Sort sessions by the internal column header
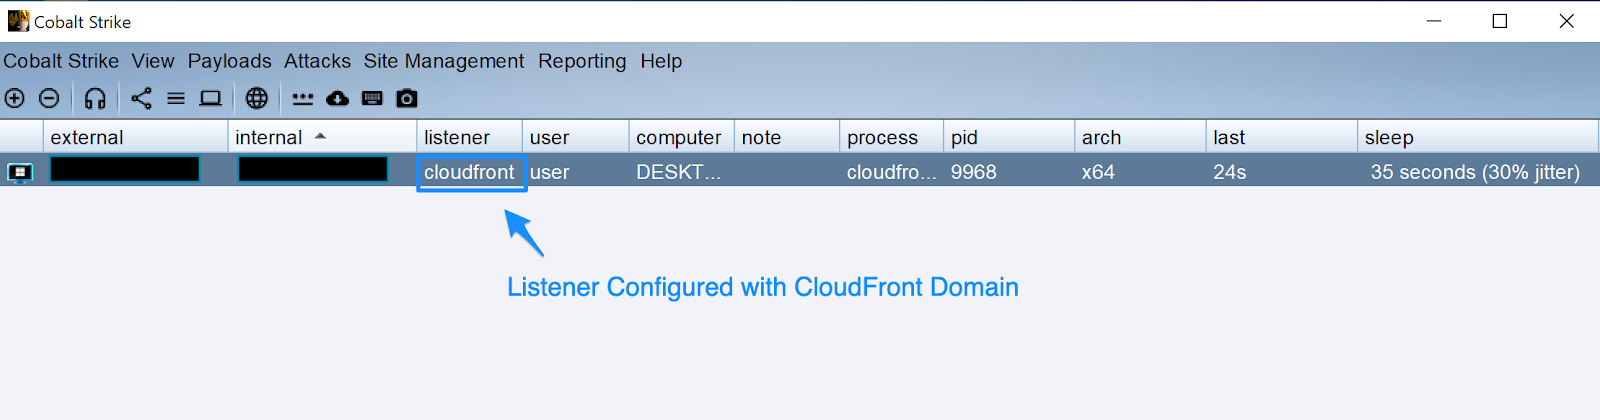The image size is (1600, 420). coord(268,137)
